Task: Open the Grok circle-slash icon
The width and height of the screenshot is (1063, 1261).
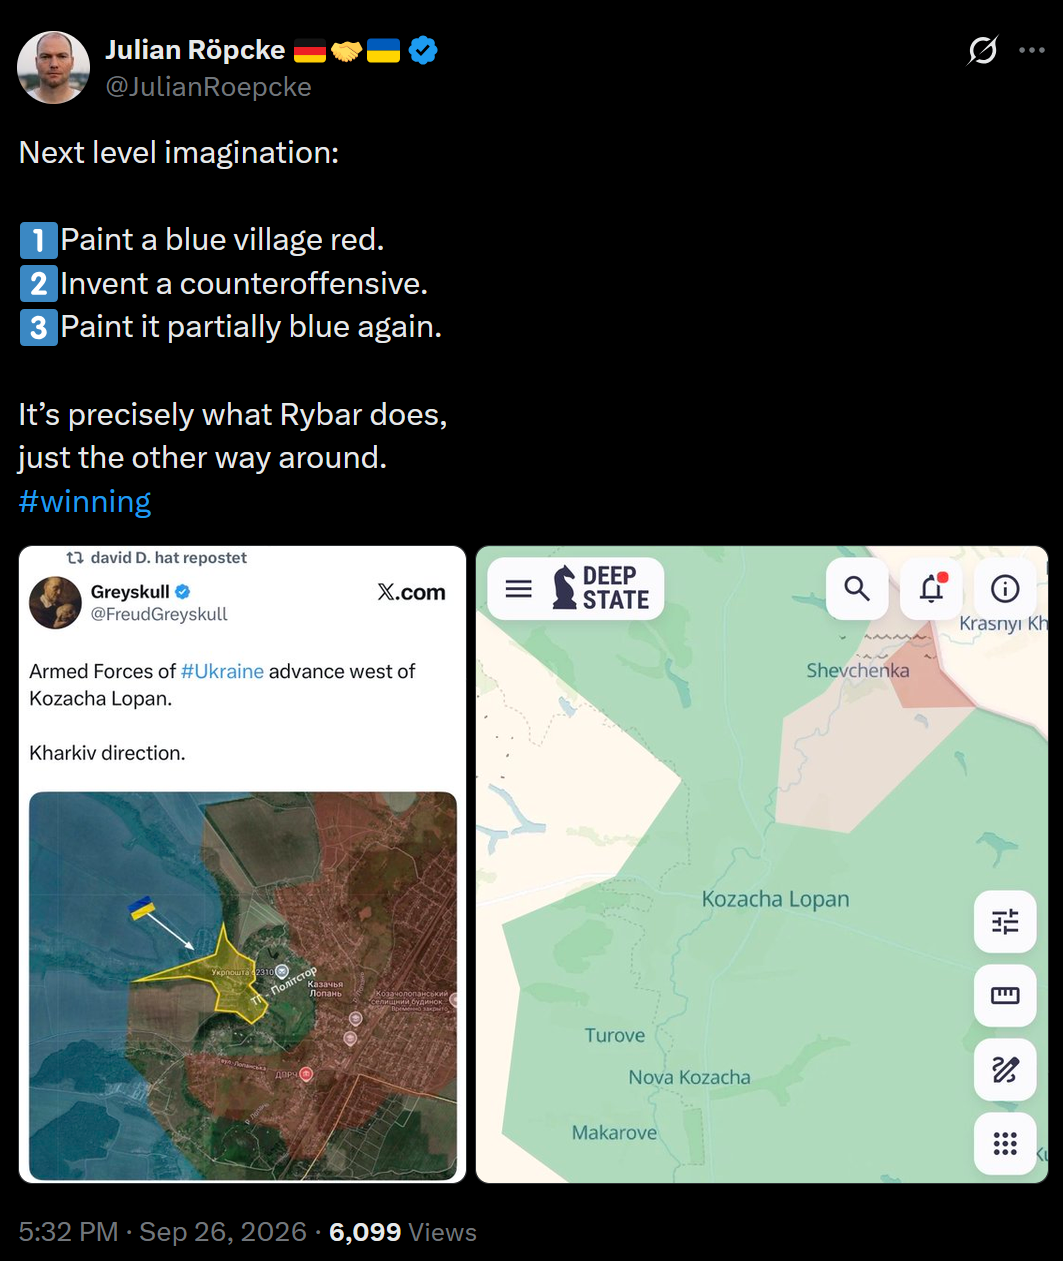Action: click(x=983, y=50)
